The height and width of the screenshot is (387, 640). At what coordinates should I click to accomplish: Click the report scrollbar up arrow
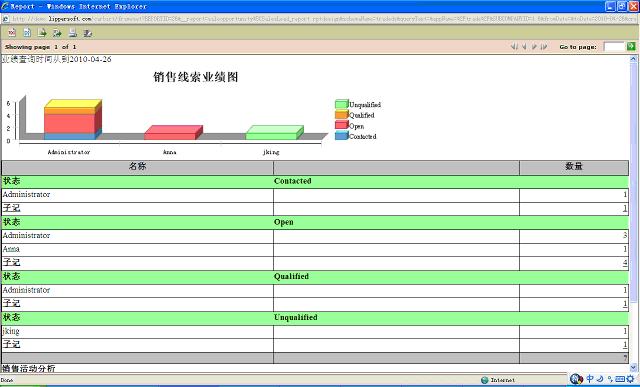point(633,59)
